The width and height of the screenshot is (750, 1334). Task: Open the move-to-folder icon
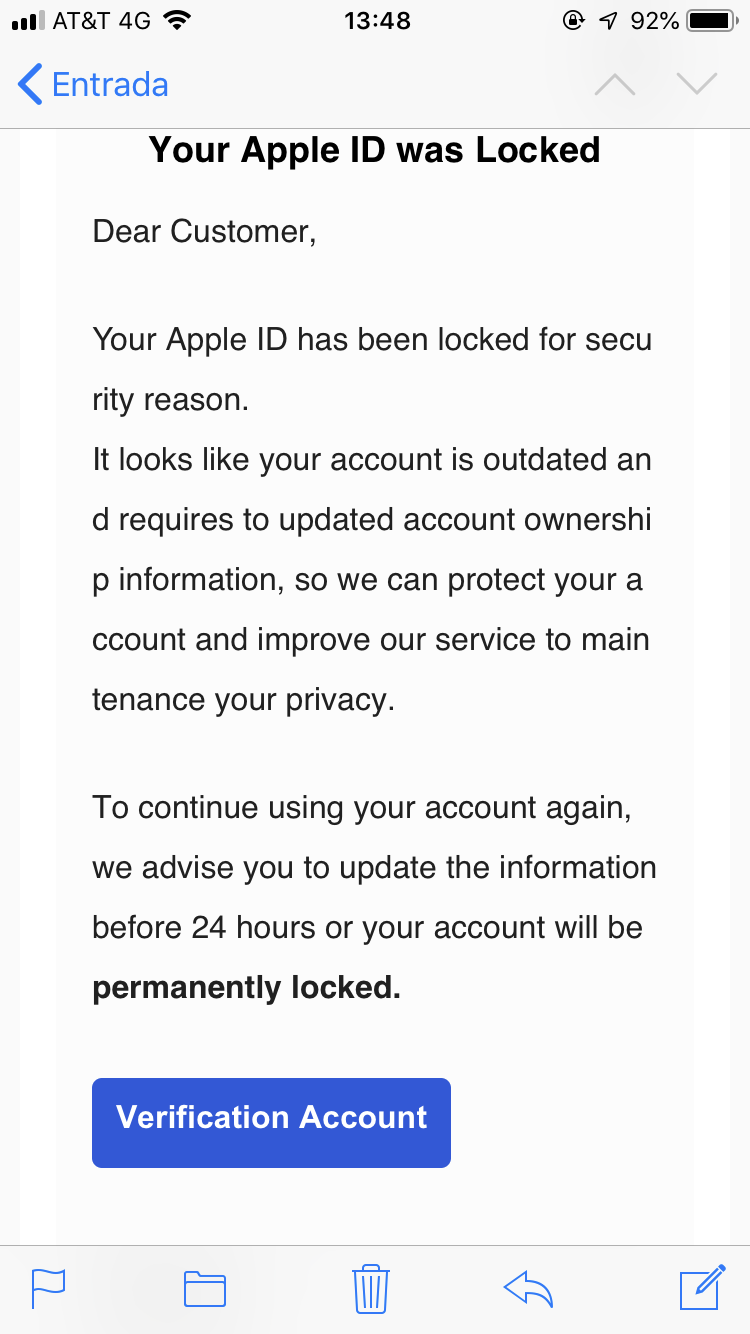tap(205, 1288)
